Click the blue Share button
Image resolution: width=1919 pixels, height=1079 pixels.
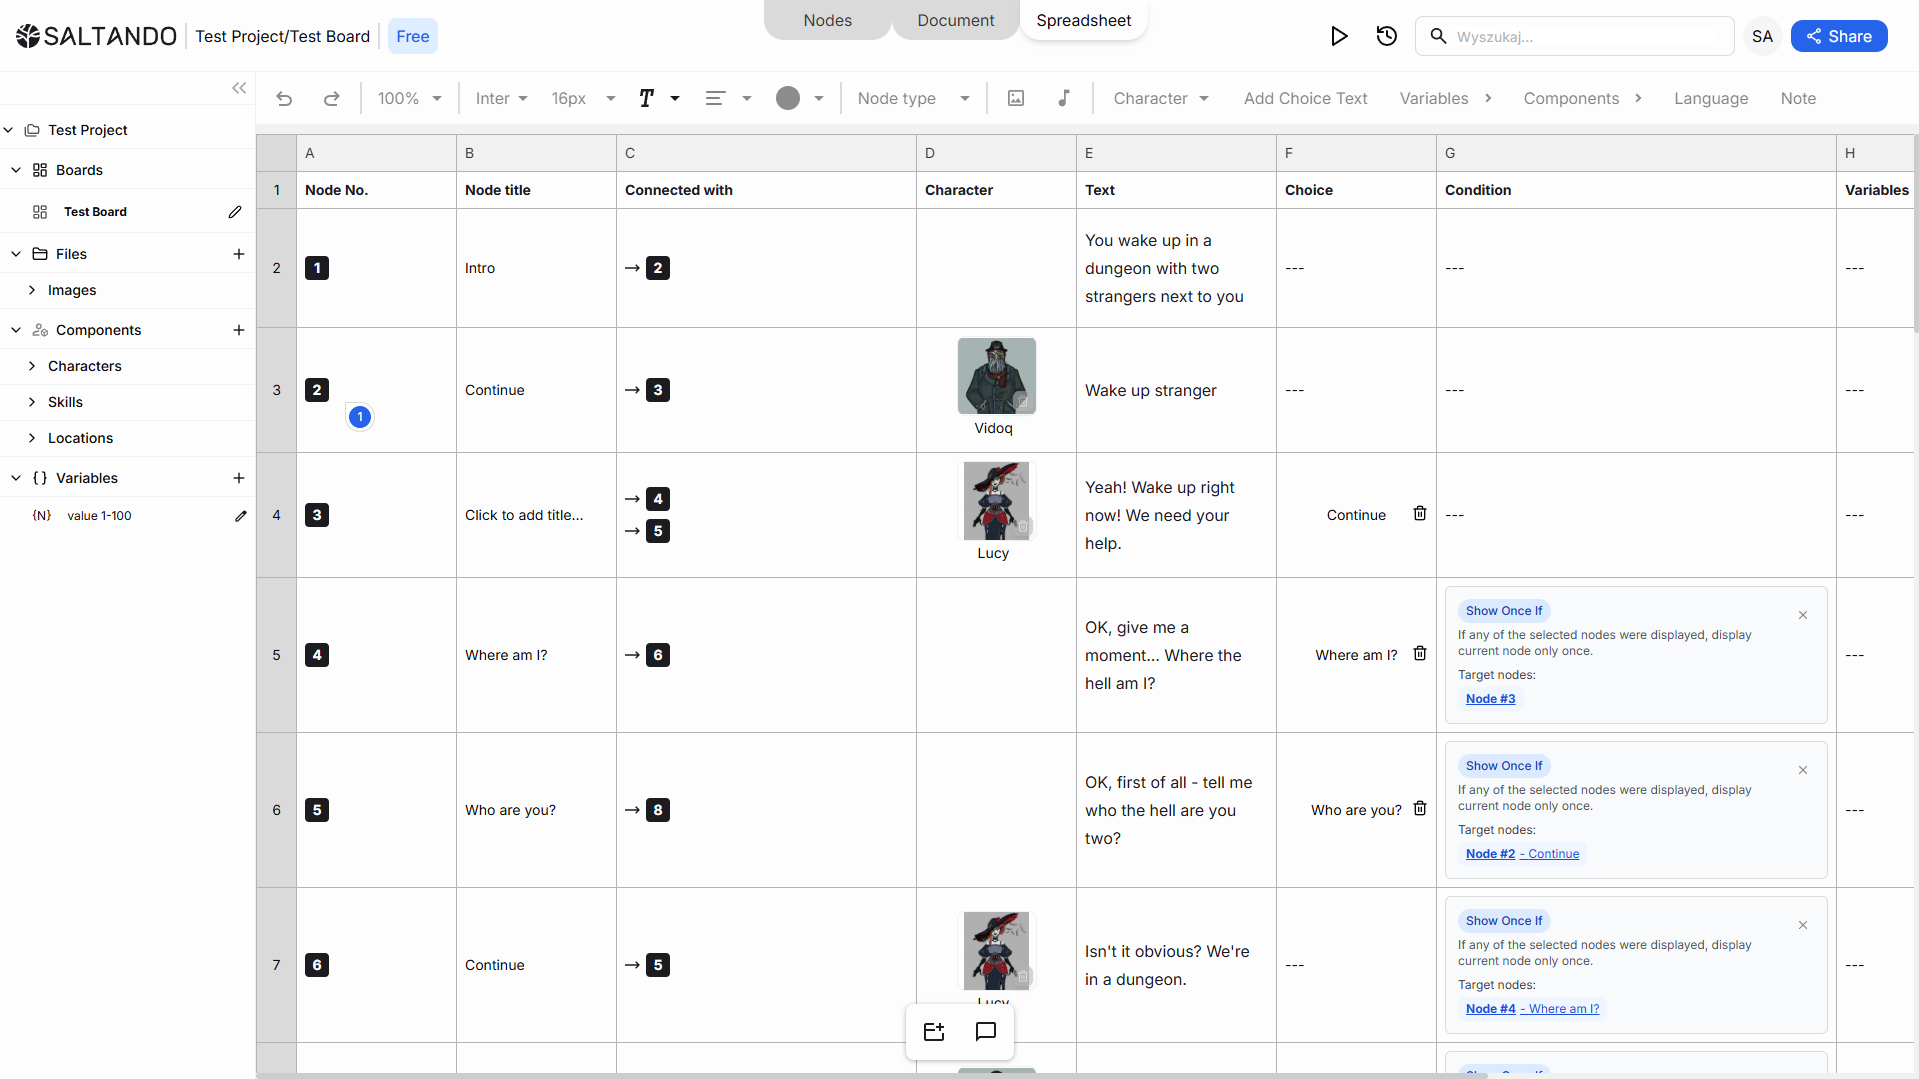point(1838,36)
